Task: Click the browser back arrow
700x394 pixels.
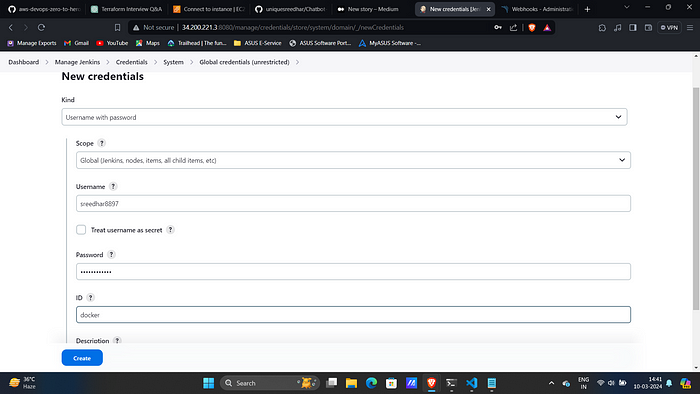Action: 11,27
